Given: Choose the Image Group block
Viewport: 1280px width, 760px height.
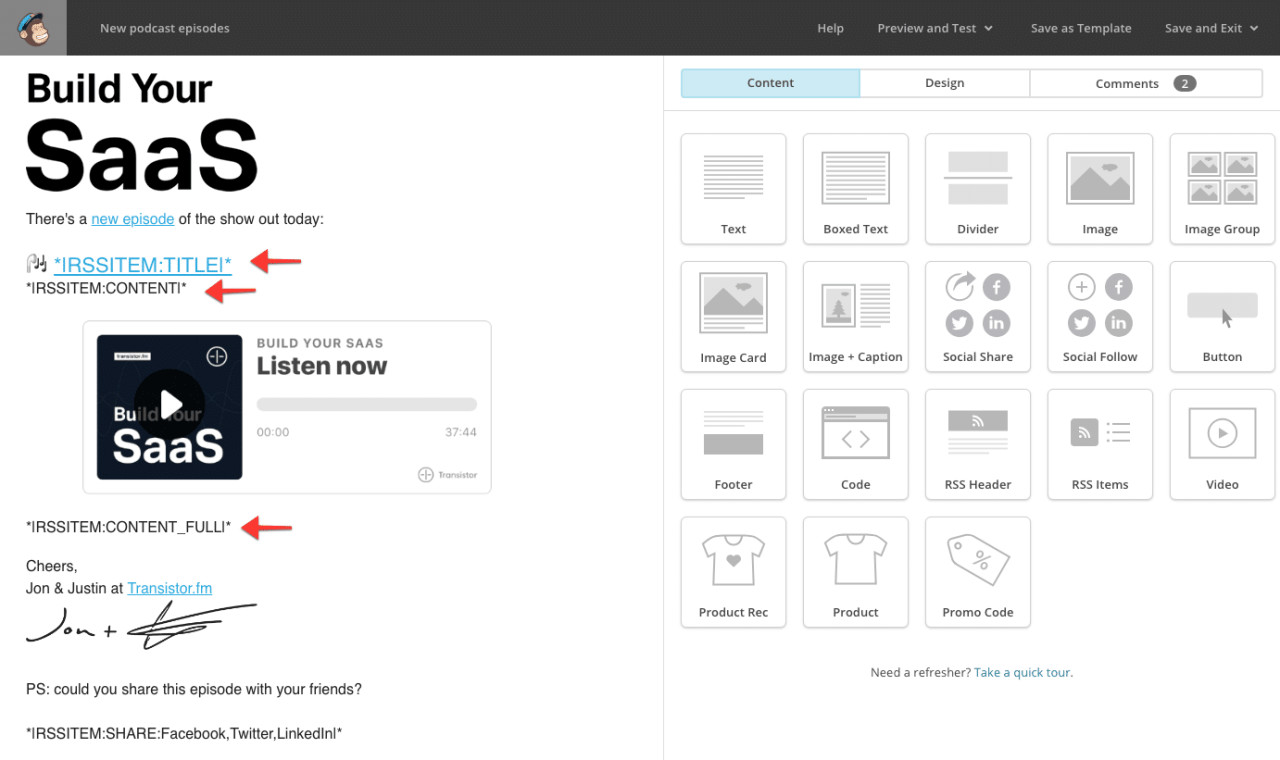Looking at the screenshot, I should (1221, 189).
